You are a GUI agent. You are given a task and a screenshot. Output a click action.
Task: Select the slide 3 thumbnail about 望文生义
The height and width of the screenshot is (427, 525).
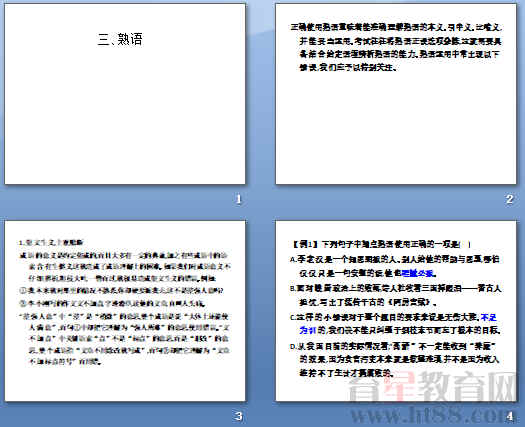(125, 311)
